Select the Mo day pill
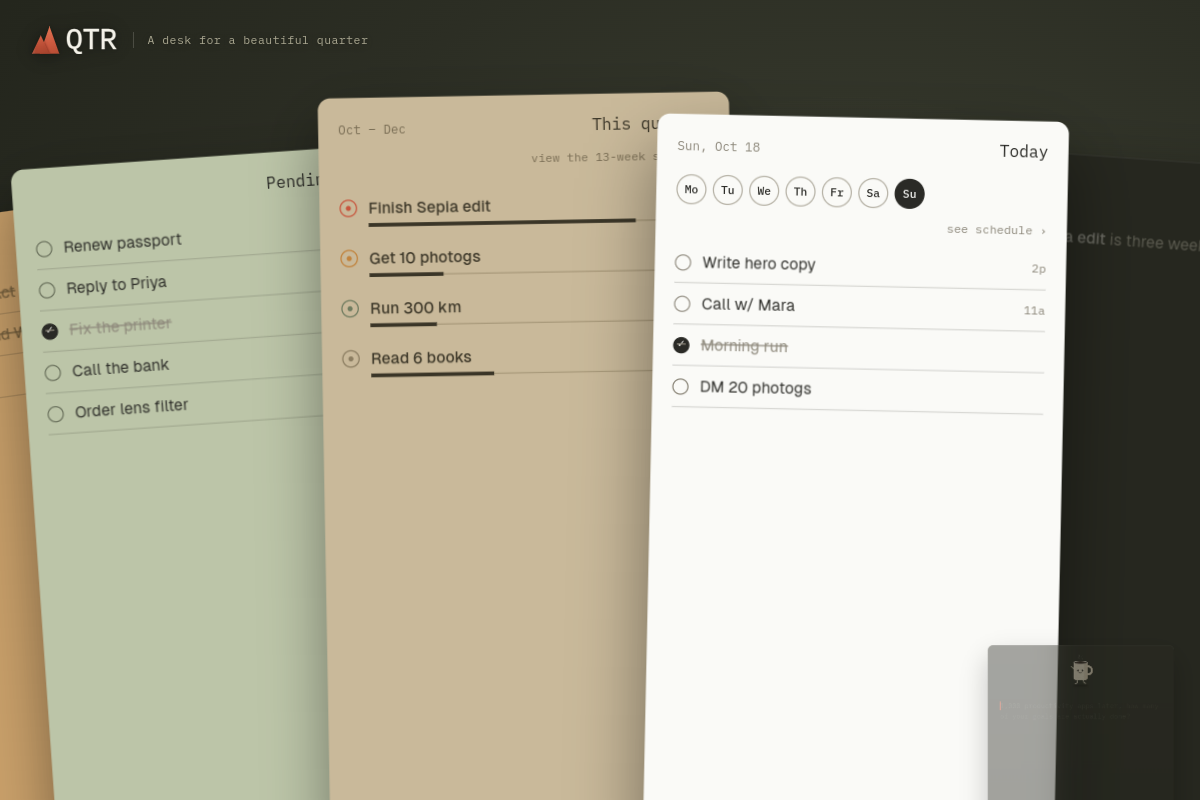 (691, 189)
